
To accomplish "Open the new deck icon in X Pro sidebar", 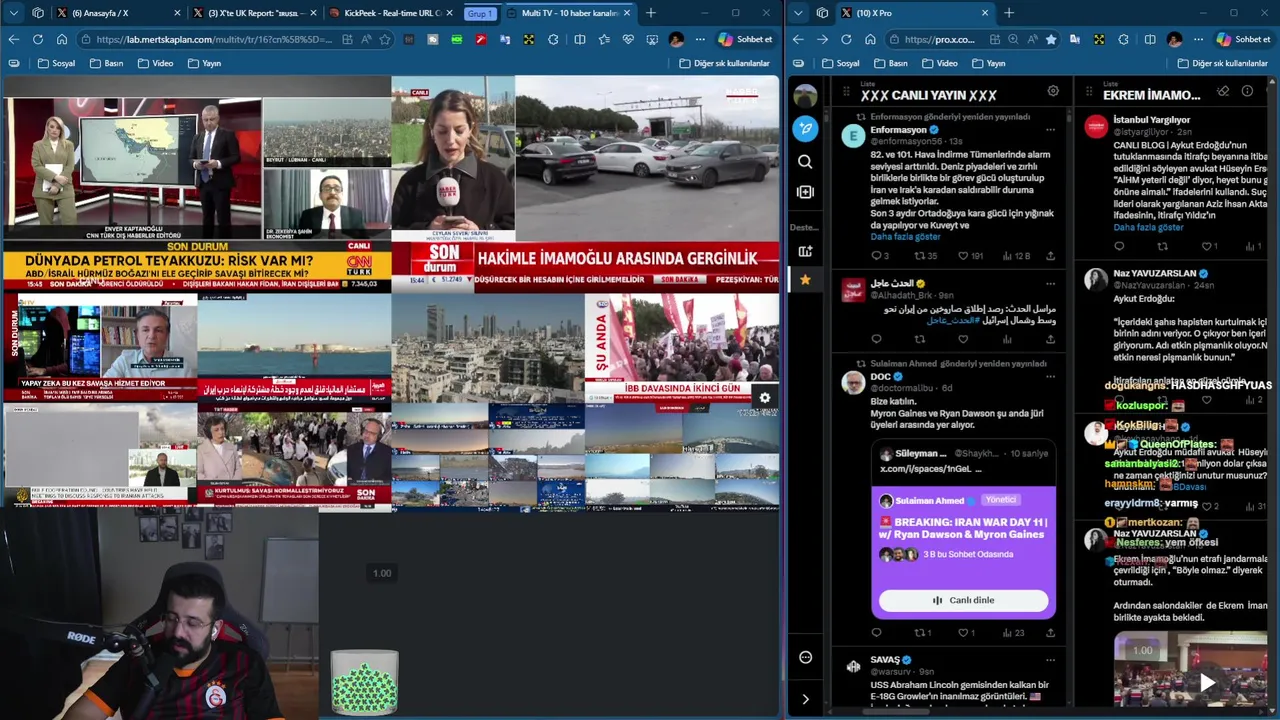I will pyautogui.click(x=805, y=251).
